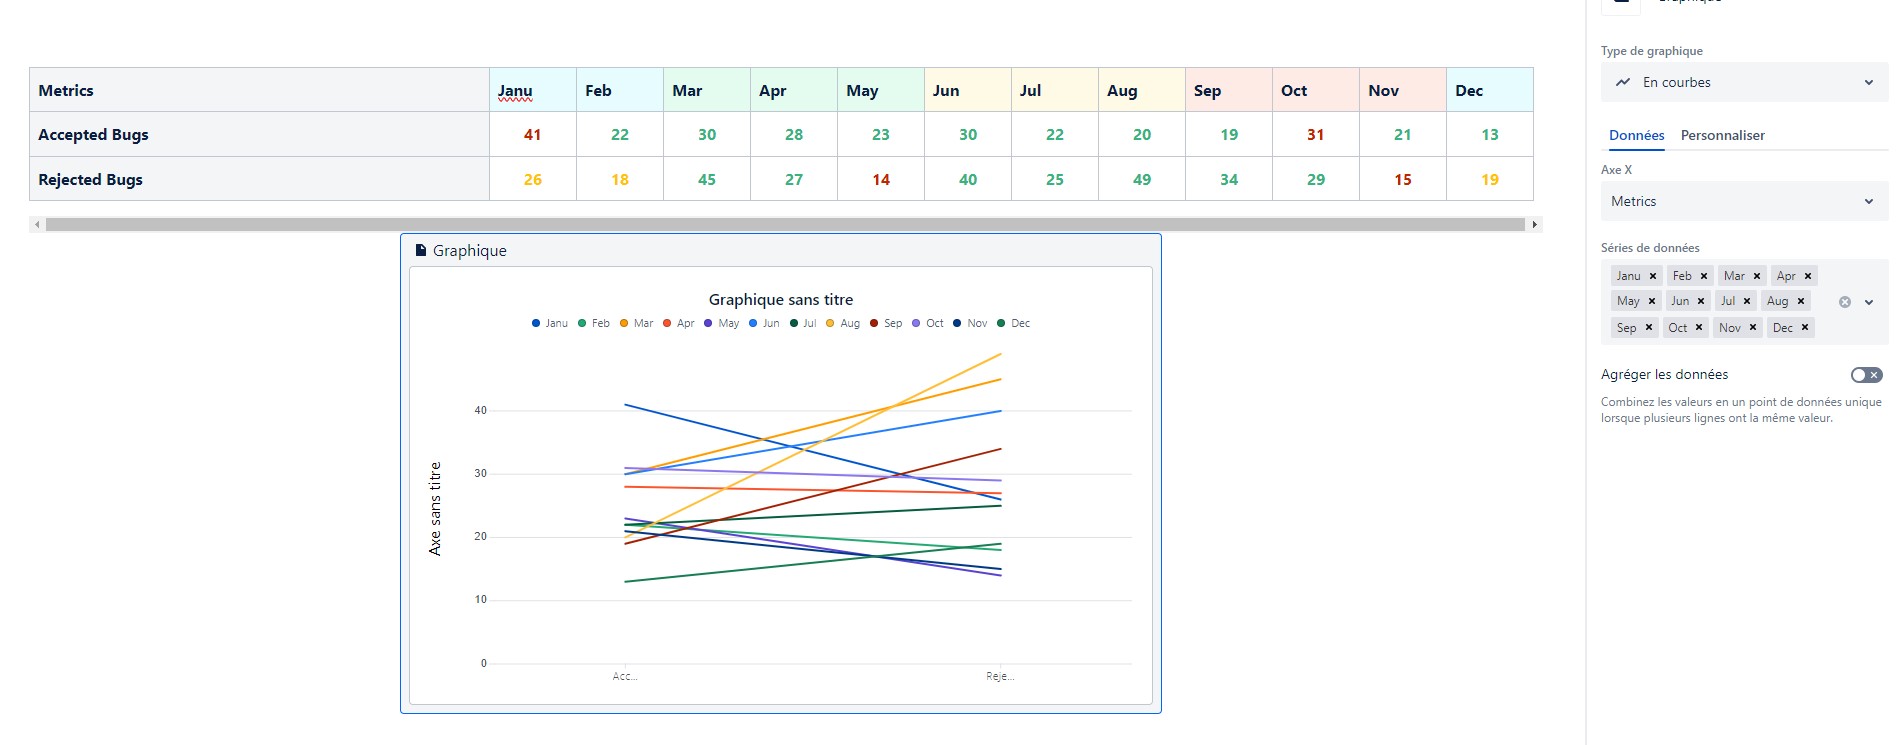Click the 'Accepted Bugs' row label
This screenshot has width=1896, height=745.
pos(93,135)
